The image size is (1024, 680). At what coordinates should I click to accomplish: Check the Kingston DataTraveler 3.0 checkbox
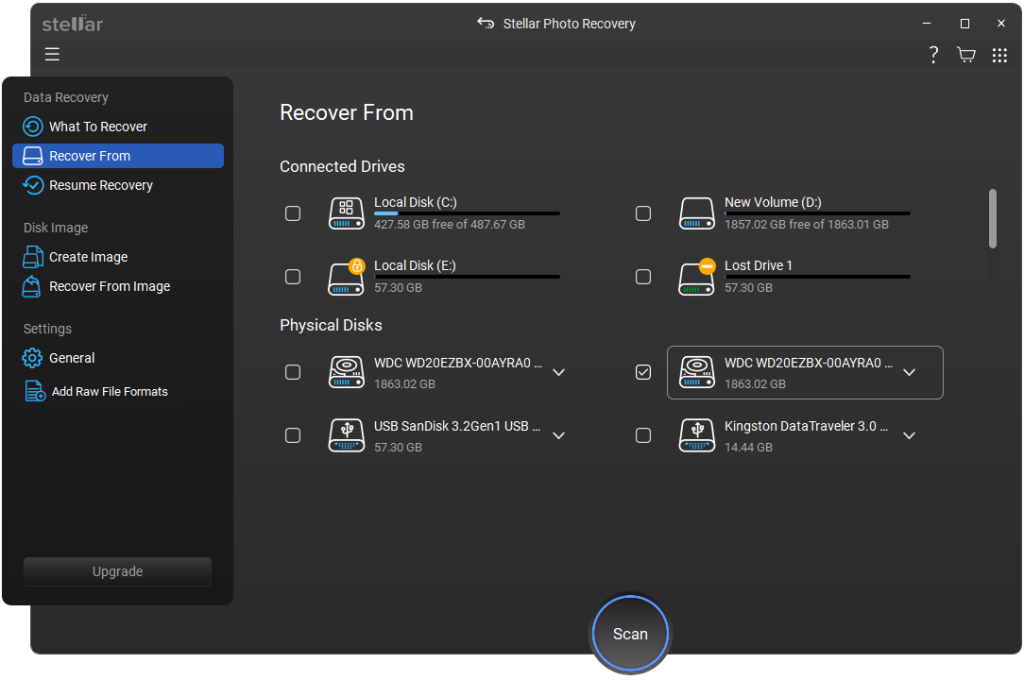(x=643, y=436)
